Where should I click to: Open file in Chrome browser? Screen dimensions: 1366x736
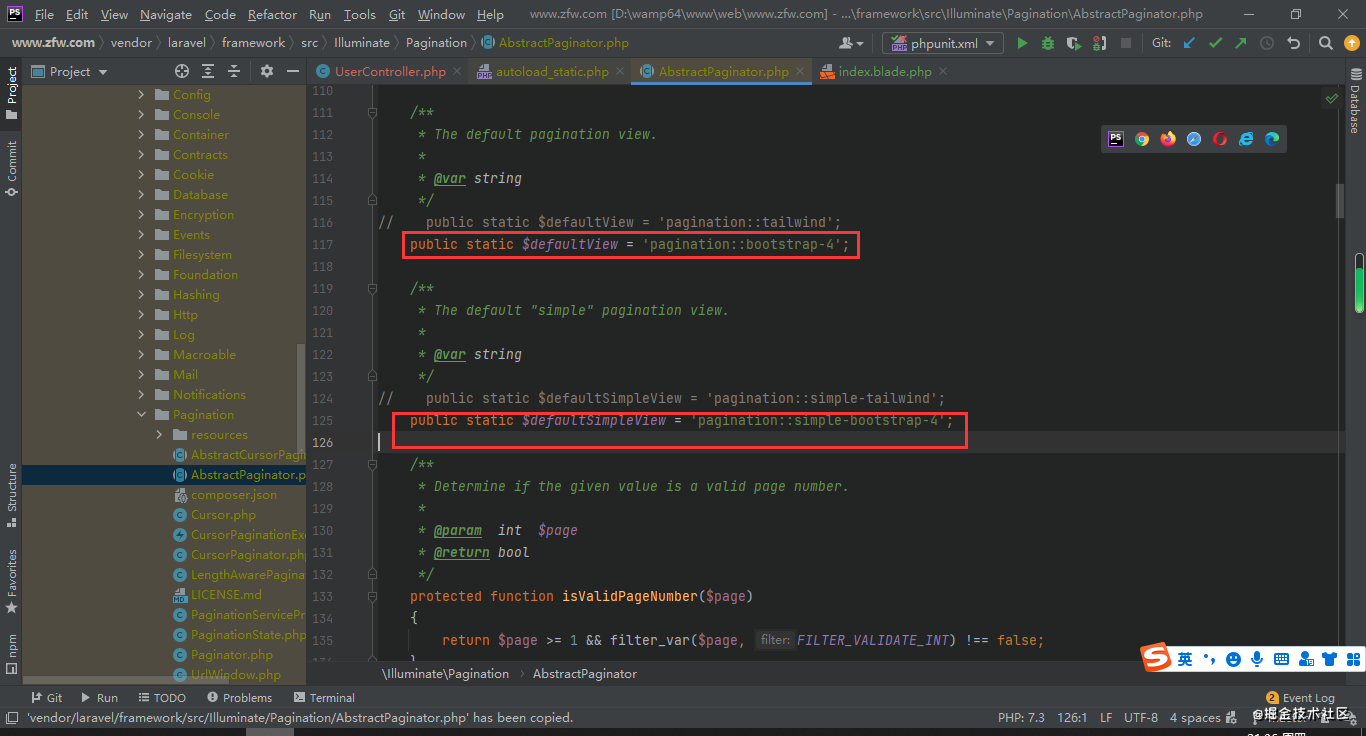[1142, 139]
